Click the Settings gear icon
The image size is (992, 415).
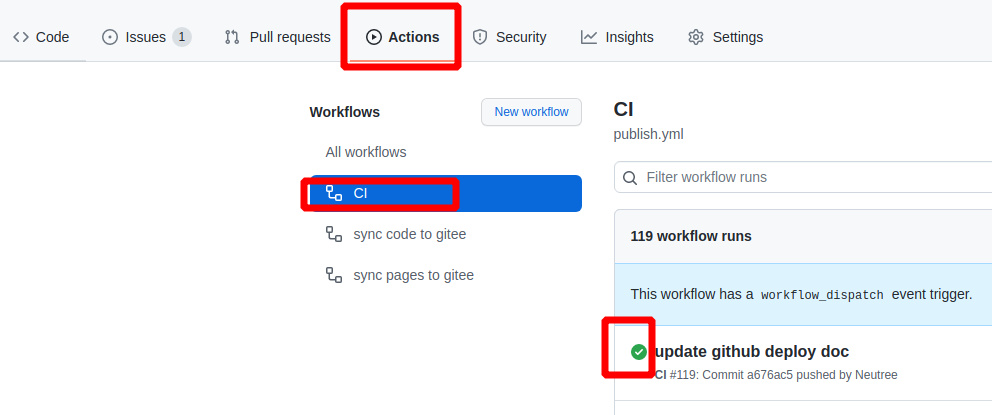click(x=696, y=37)
